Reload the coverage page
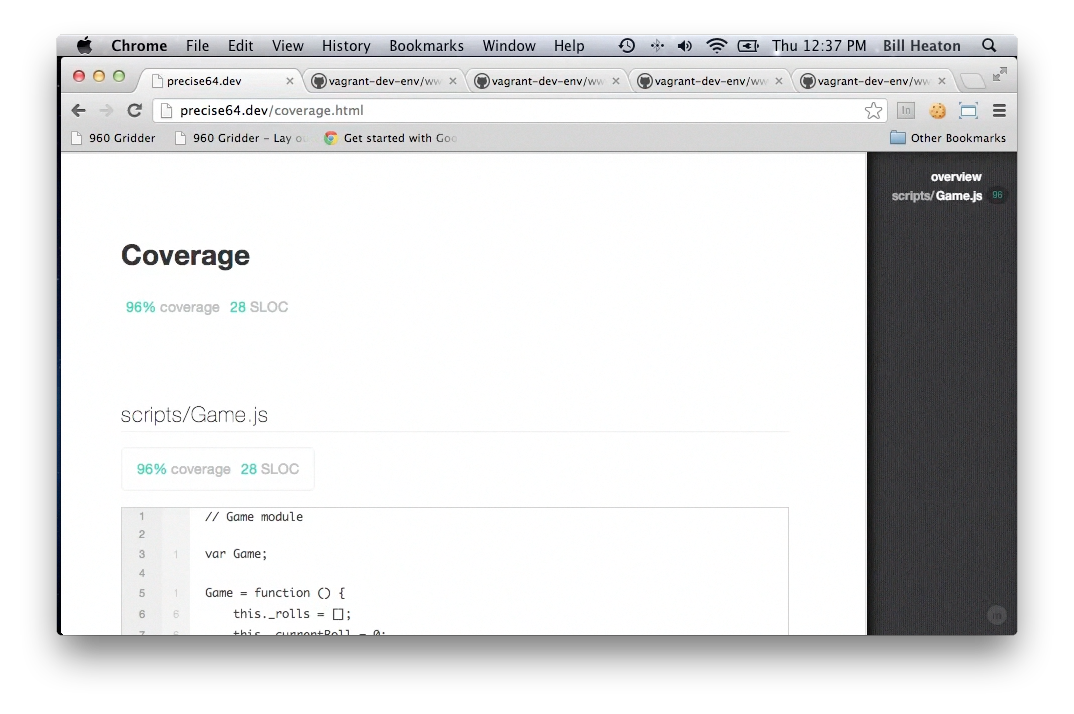This screenshot has height=714, width=1074. pyautogui.click(x=134, y=111)
